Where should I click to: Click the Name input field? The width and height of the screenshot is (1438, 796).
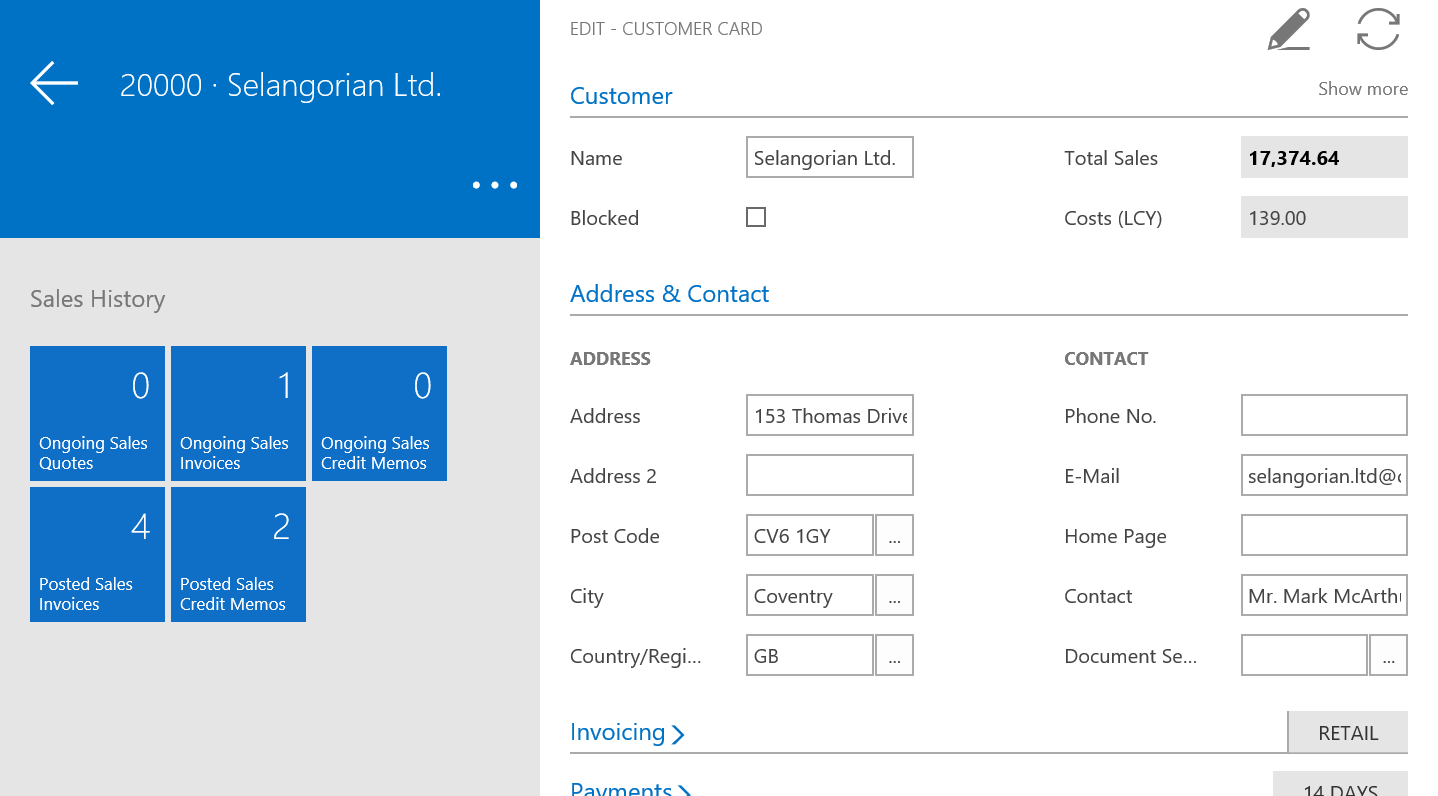coord(829,158)
